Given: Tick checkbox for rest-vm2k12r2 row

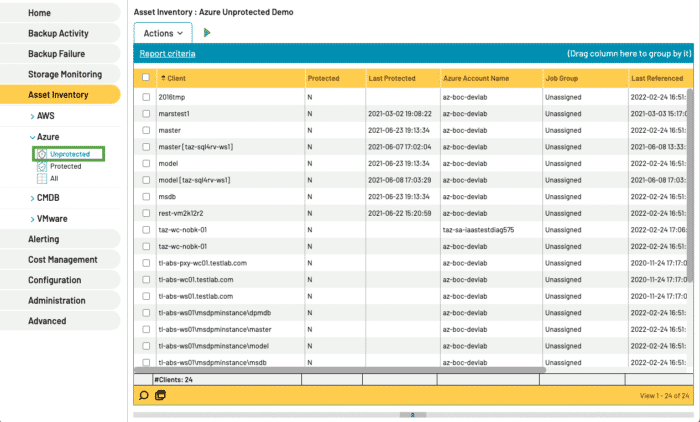Looking at the screenshot, I should coord(146,213).
